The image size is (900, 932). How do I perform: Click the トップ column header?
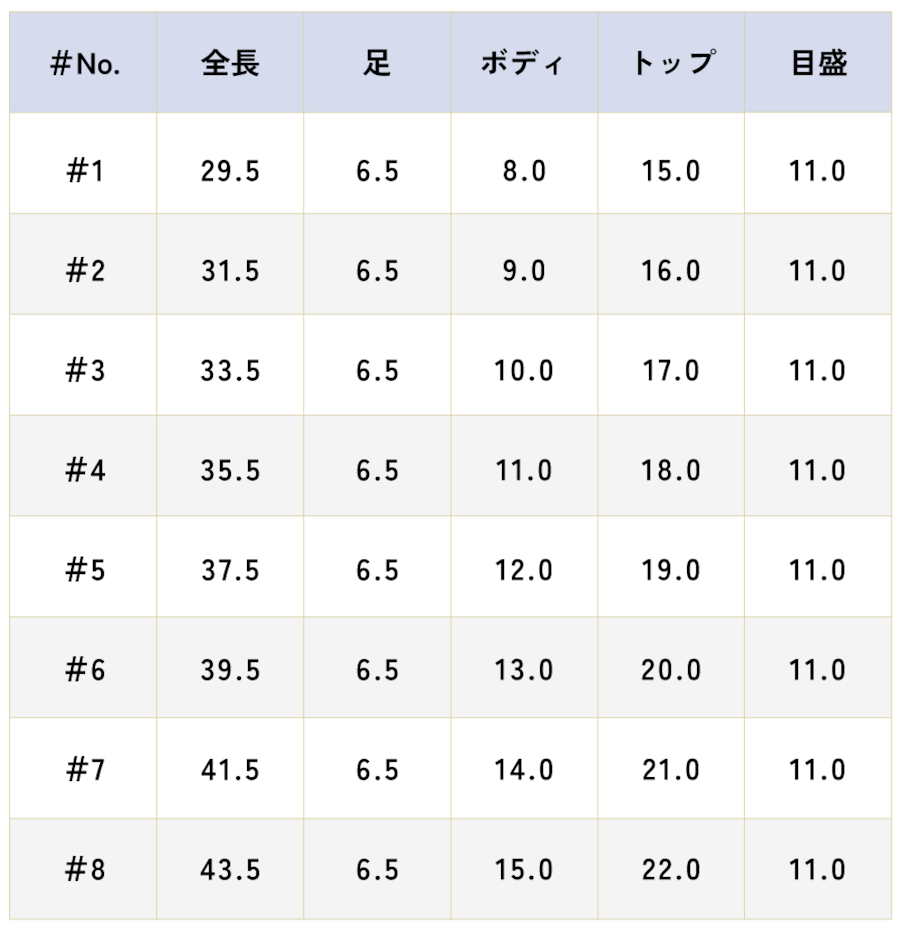(672, 63)
